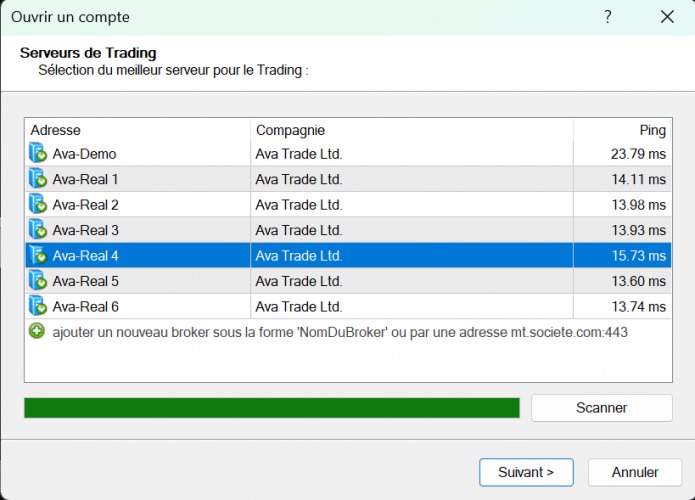Click the add new broker text field
The height and width of the screenshot is (500, 695).
pyautogui.click(x=340, y=331)
